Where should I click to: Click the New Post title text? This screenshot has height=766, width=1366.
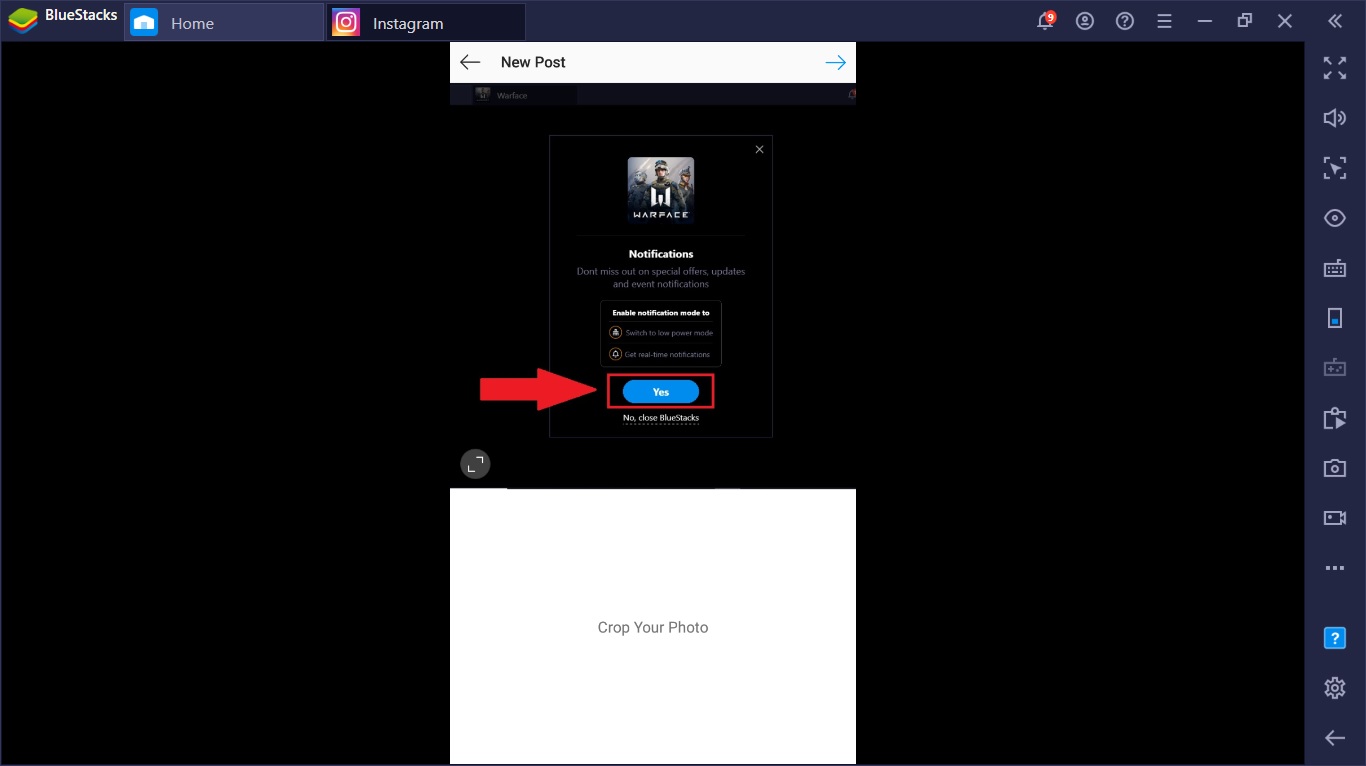click(533, 62)
